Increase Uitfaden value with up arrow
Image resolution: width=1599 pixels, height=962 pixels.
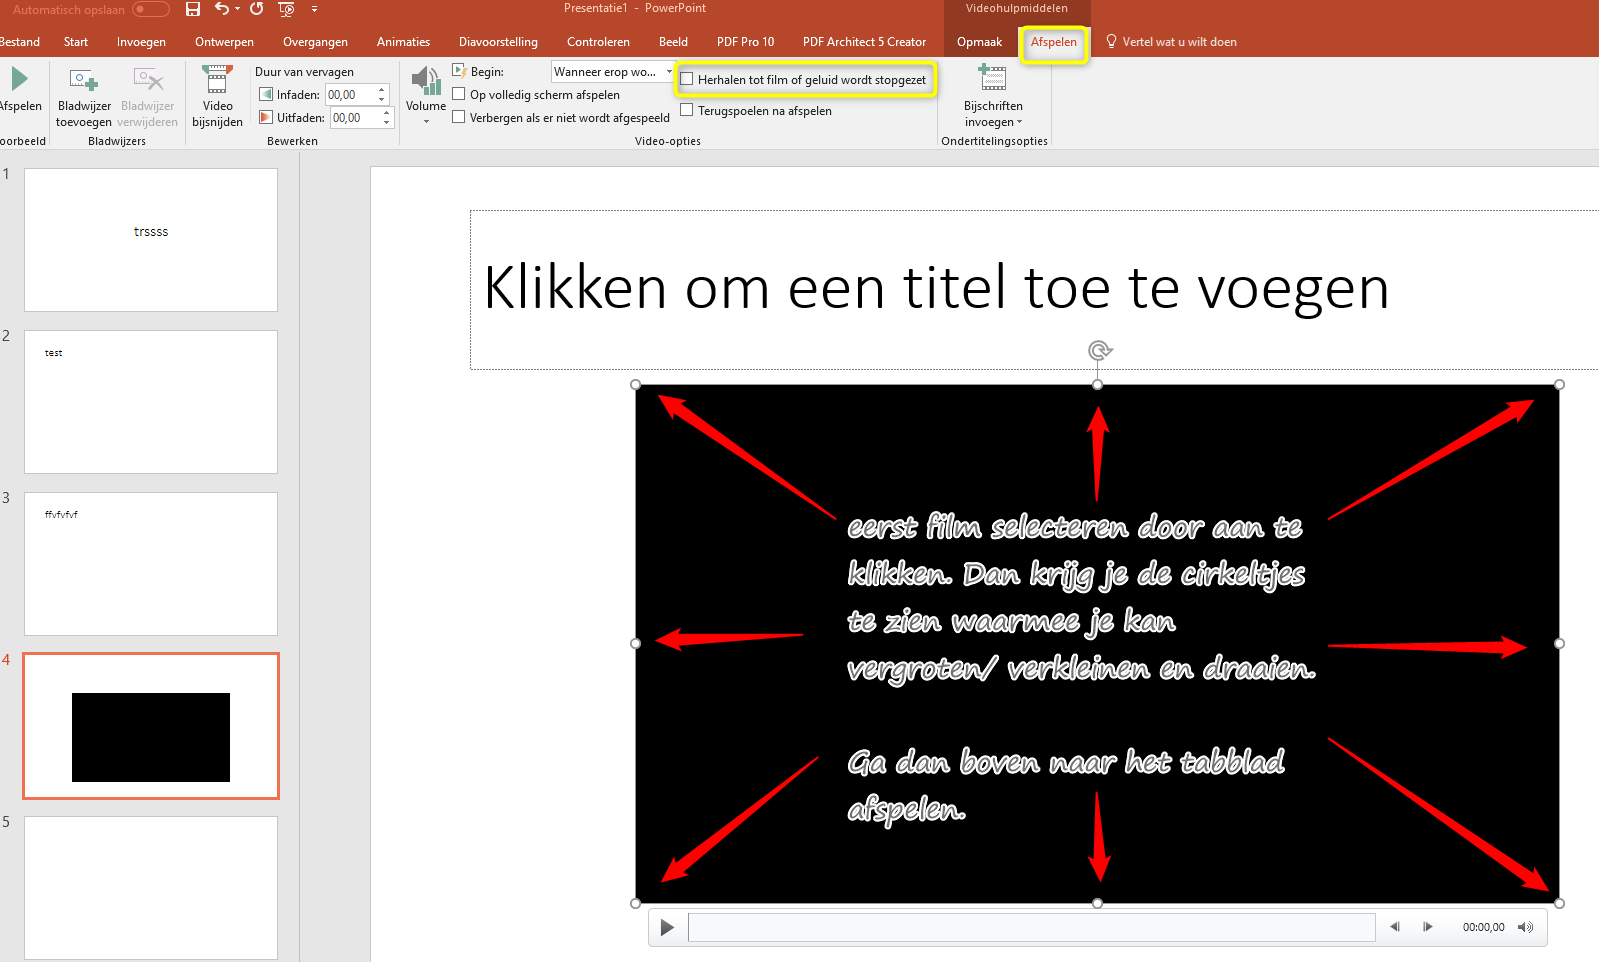click(x=387, y=113)
